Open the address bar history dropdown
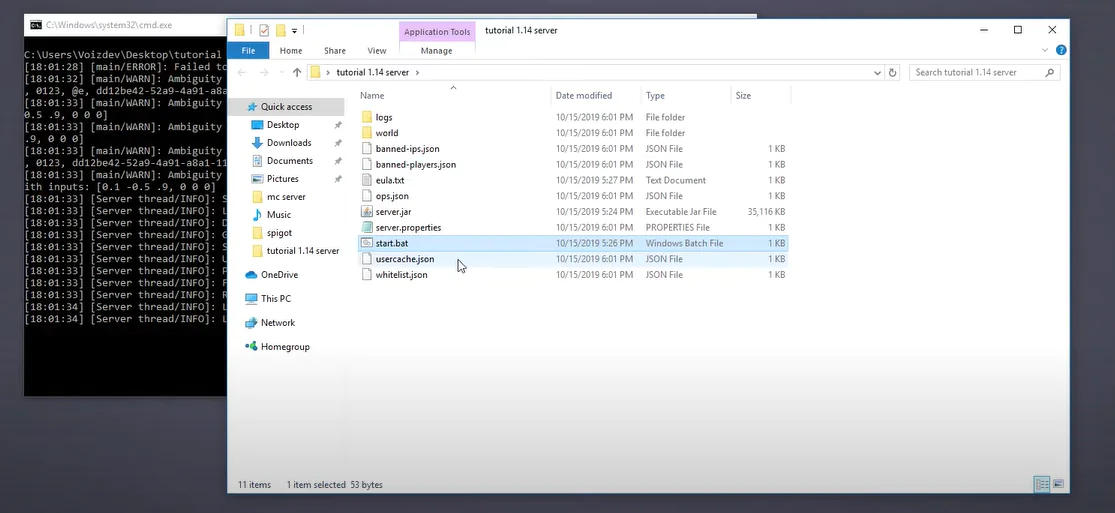The width and height of the screenshot is (1115, 513). click(877, 72)
